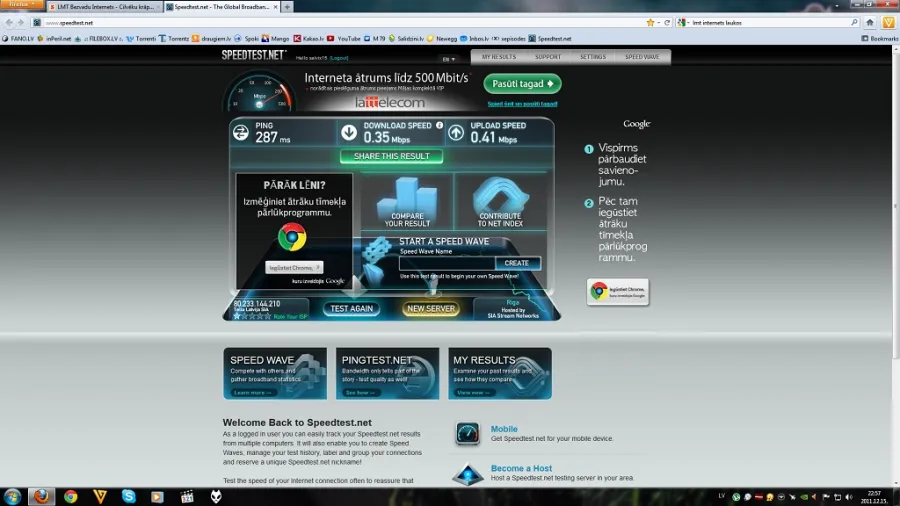
Task: Open the Kakao.lv bookmark
Action: coord(309,38)
